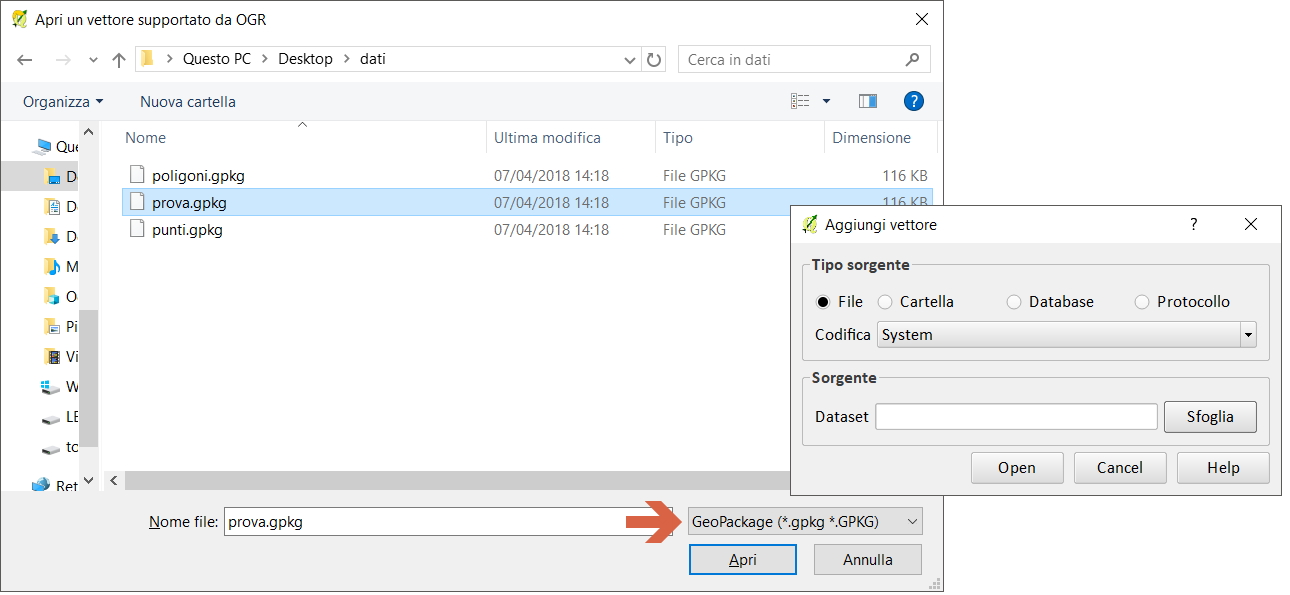This screenshot has width=1290, height=595.
Task: Click the view layout icon
Action: coord(800,101)
